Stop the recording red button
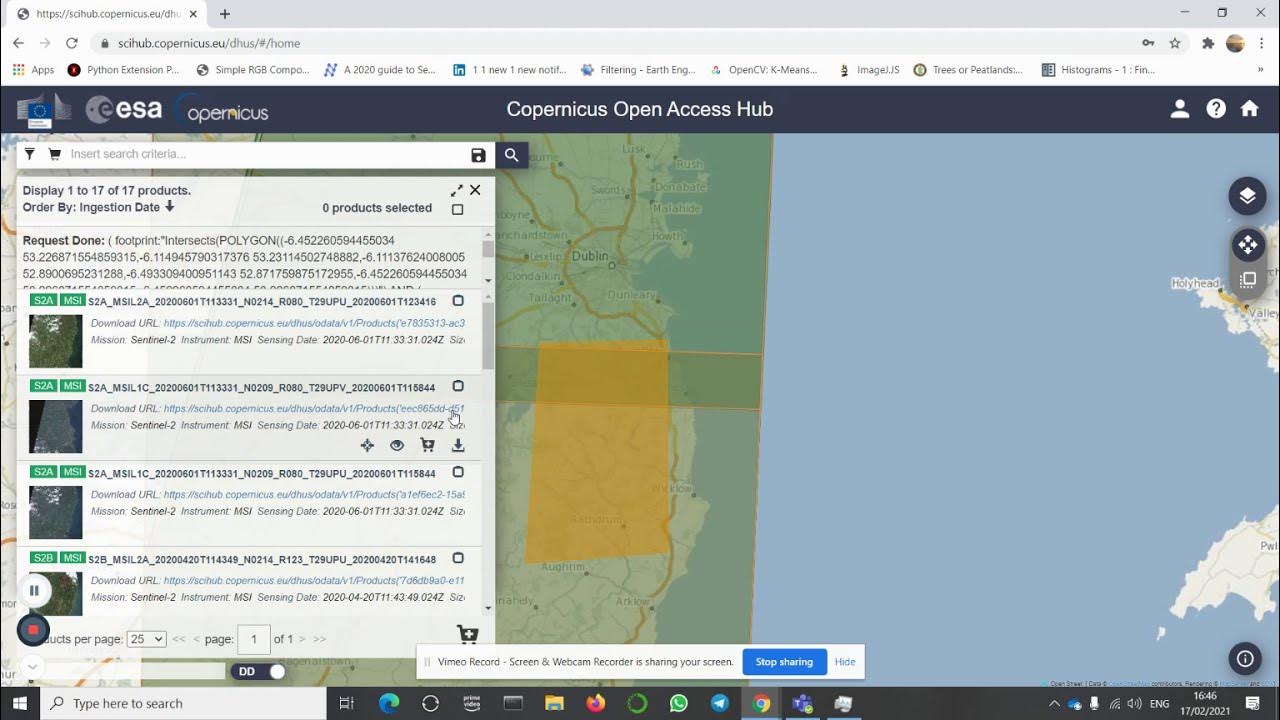 33,630
